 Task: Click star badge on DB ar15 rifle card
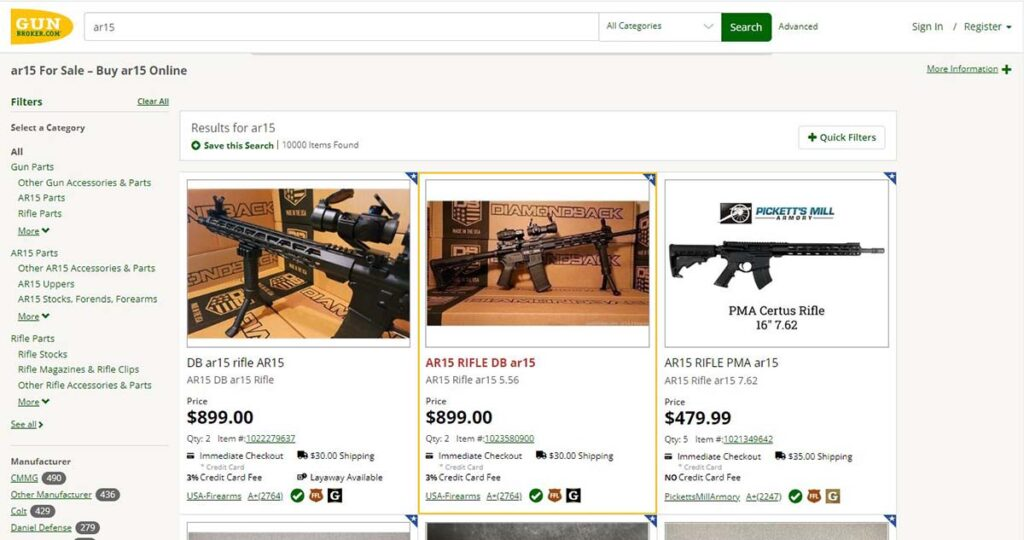412,176
